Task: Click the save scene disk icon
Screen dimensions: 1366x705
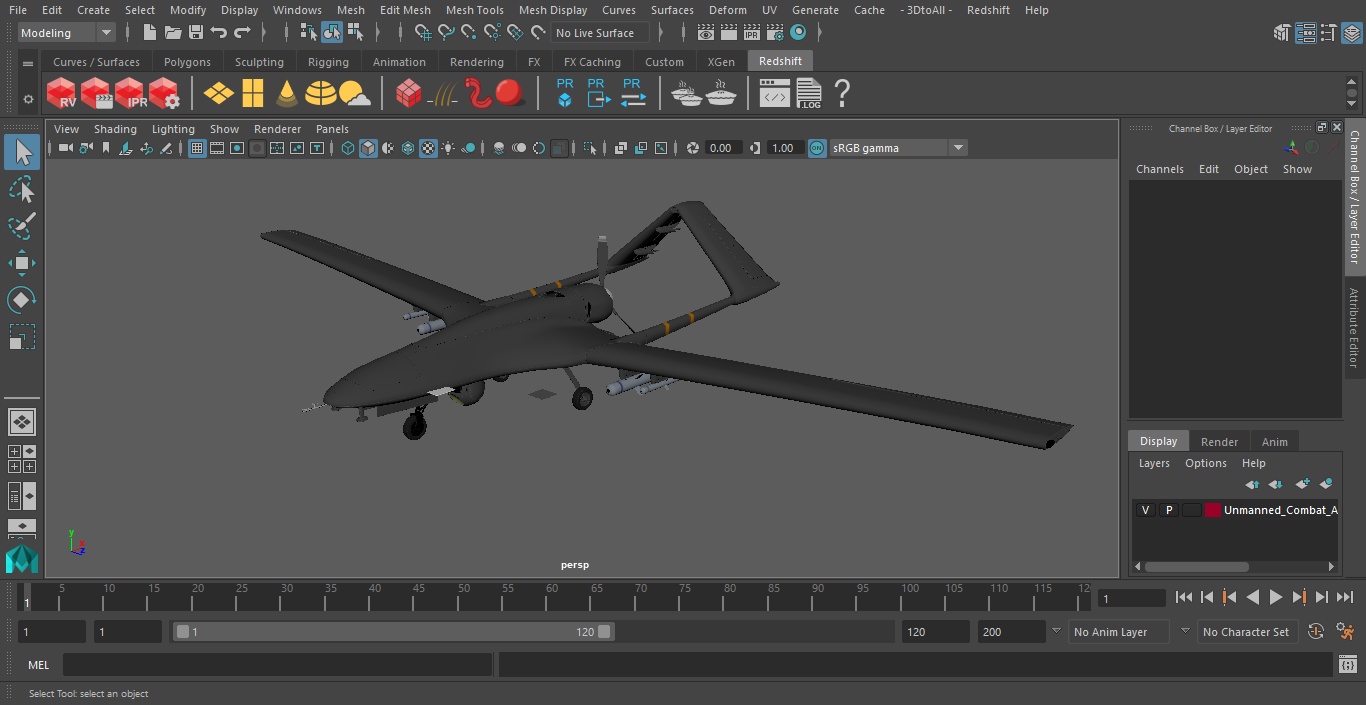Action: (x=196, y=33)
